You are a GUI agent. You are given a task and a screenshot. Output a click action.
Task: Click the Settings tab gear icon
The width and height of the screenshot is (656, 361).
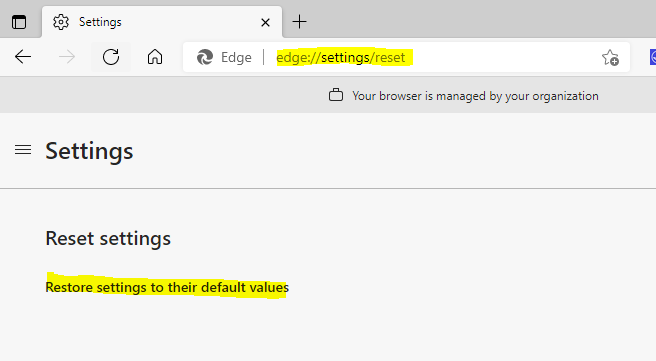pyautogui.click(x=61, y=22)
